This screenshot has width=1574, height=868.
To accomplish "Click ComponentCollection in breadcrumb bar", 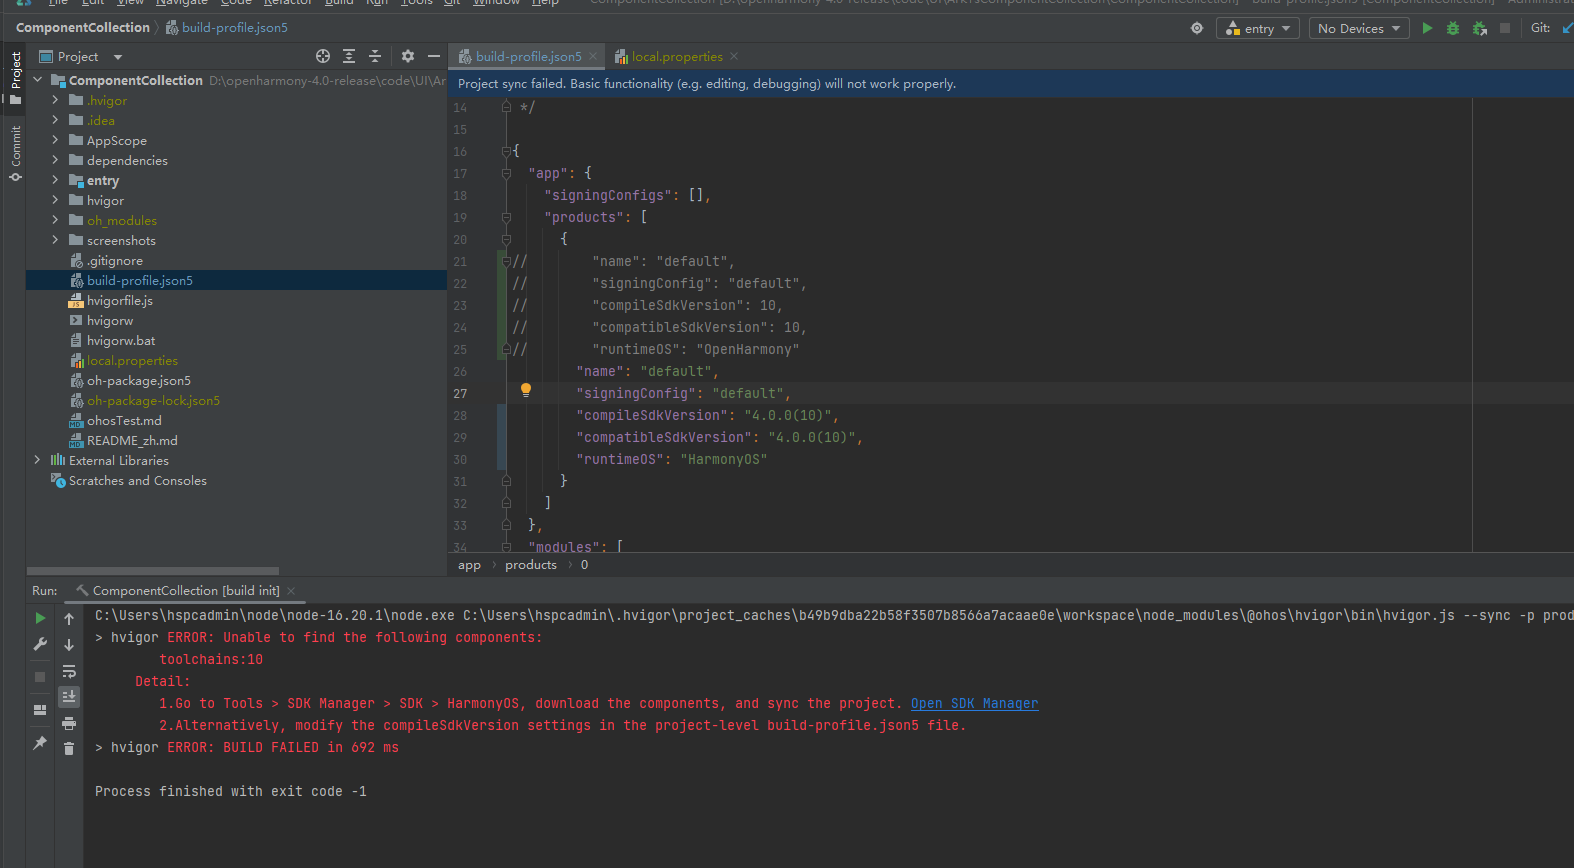I will (83, 27).
